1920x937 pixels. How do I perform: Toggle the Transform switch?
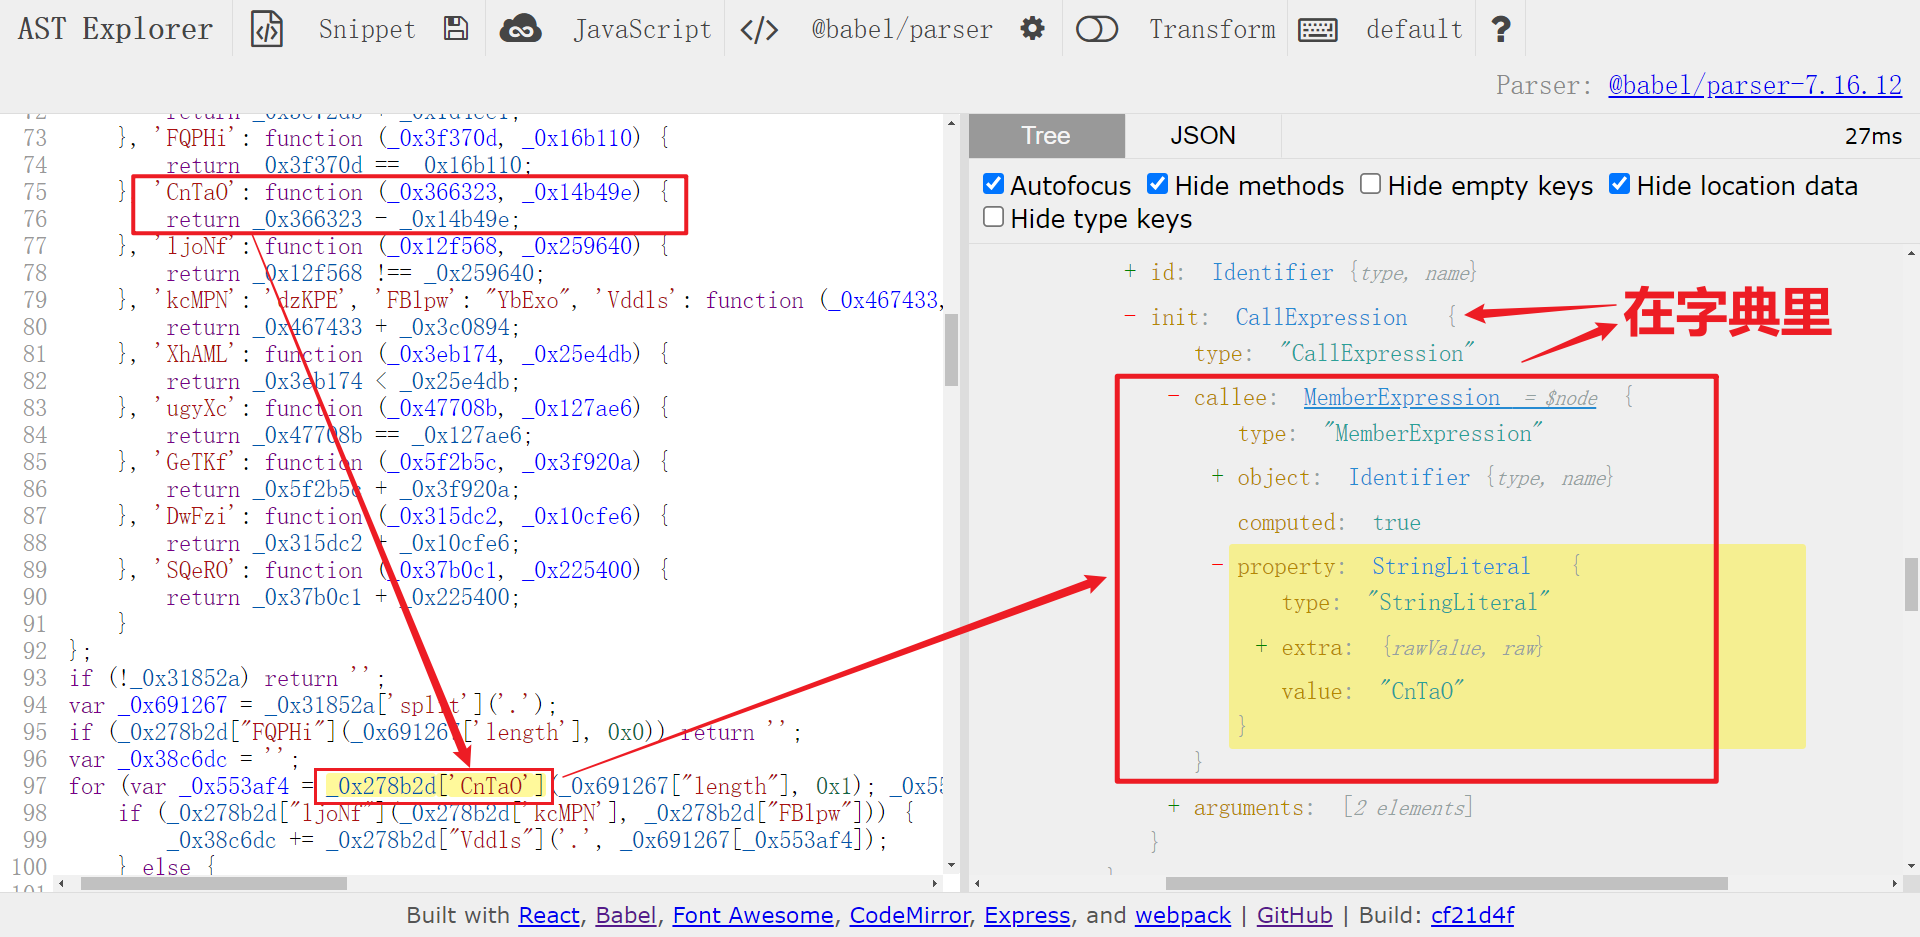point(1096,29)
